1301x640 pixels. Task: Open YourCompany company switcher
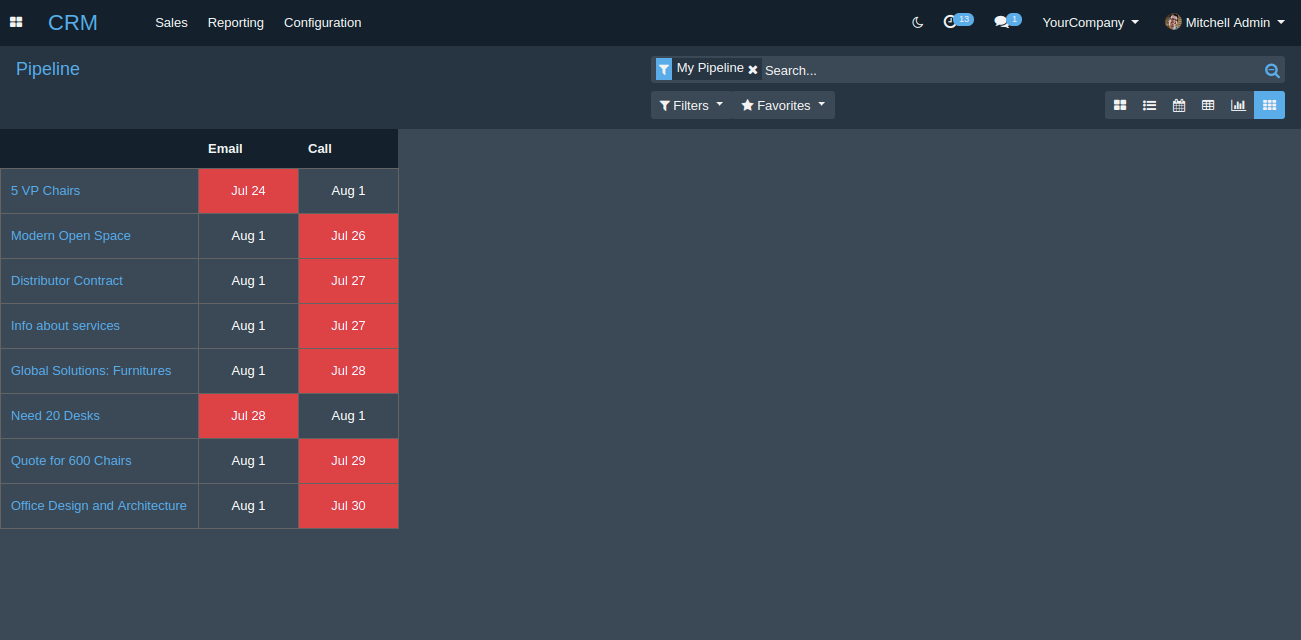pyautogui.click(x=1090, y=22)
